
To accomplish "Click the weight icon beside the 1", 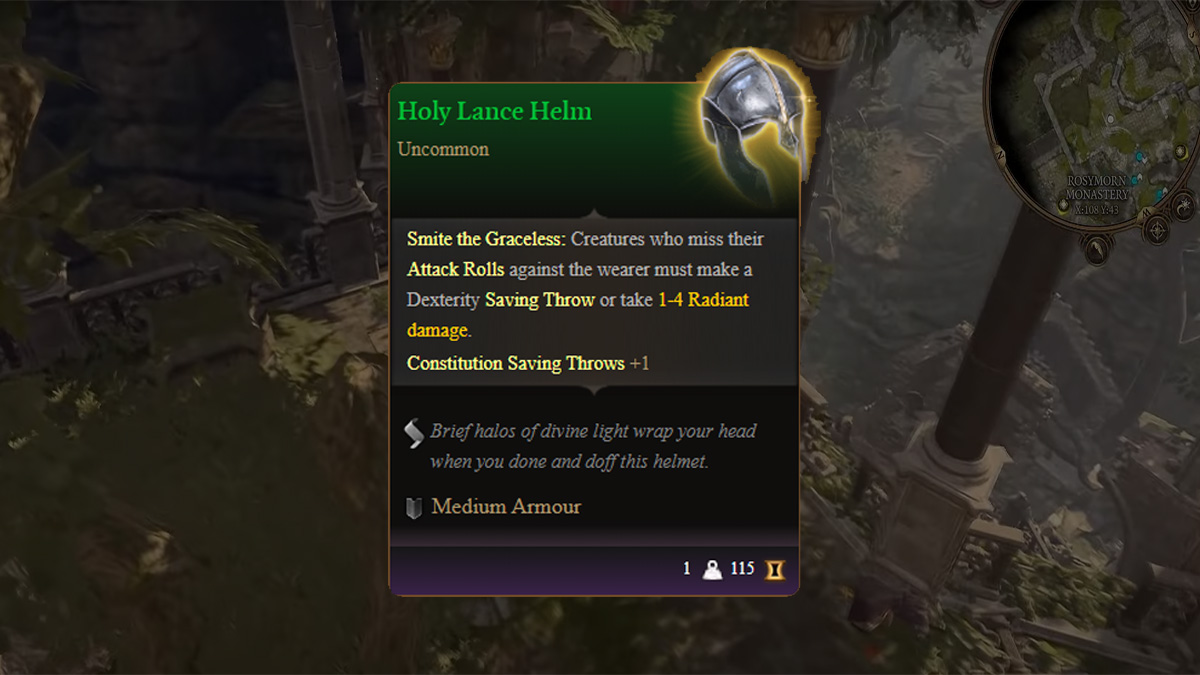I will click(x=712, y=569).
